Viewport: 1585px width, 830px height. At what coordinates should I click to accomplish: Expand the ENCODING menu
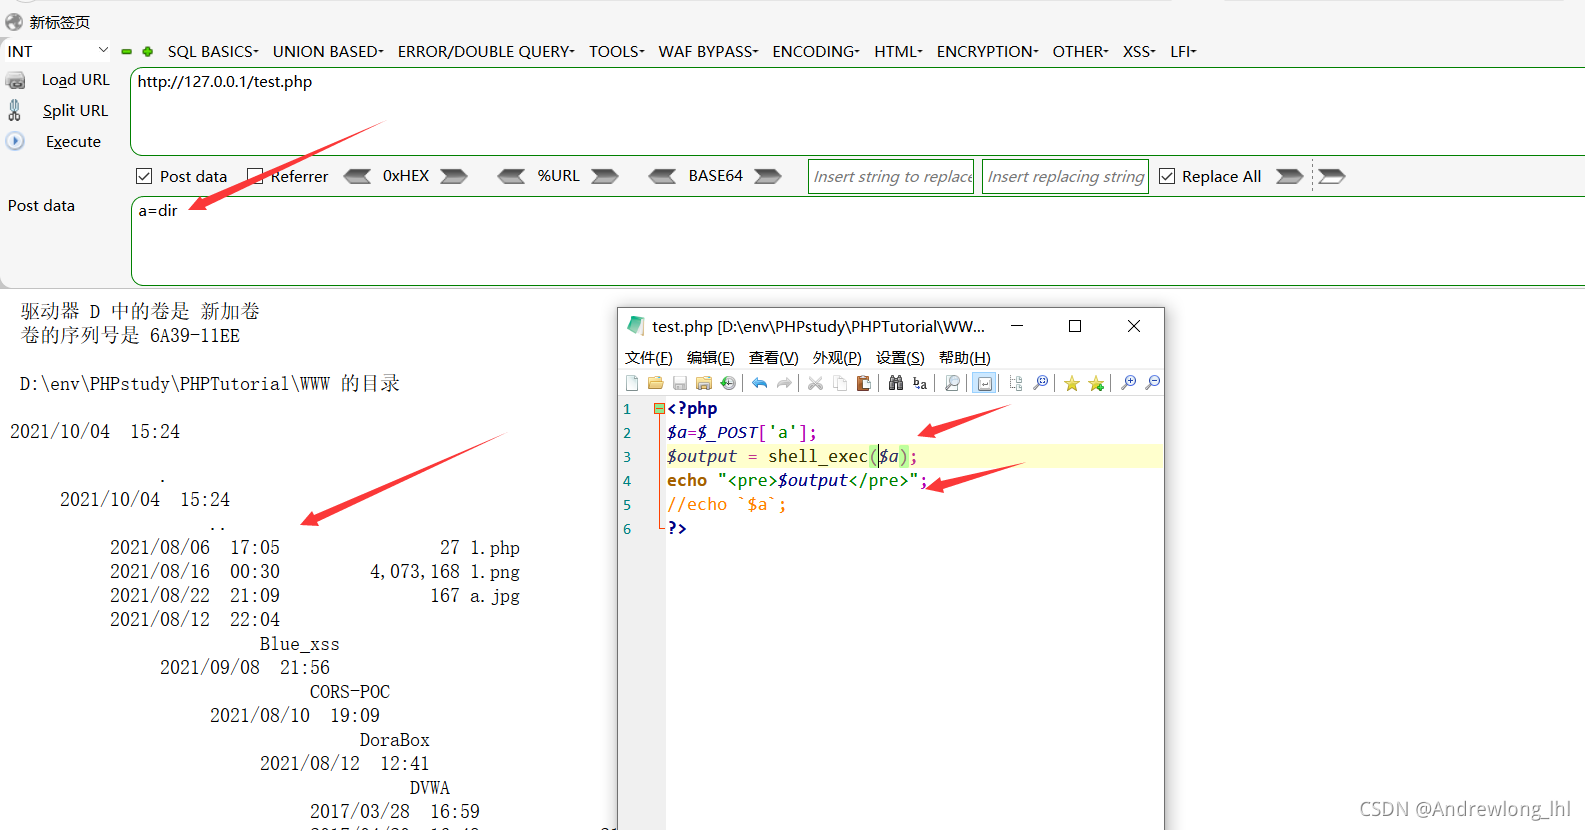pos(816,51)
